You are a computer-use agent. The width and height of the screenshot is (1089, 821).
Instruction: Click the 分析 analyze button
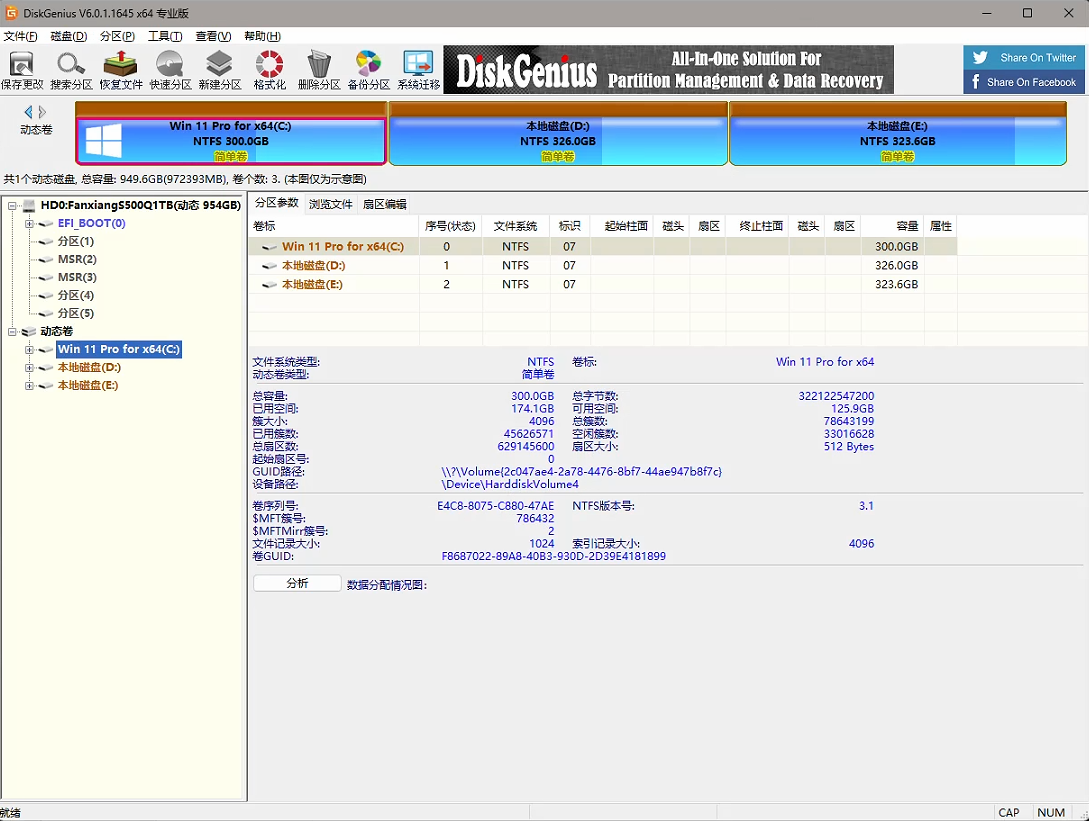297,583
